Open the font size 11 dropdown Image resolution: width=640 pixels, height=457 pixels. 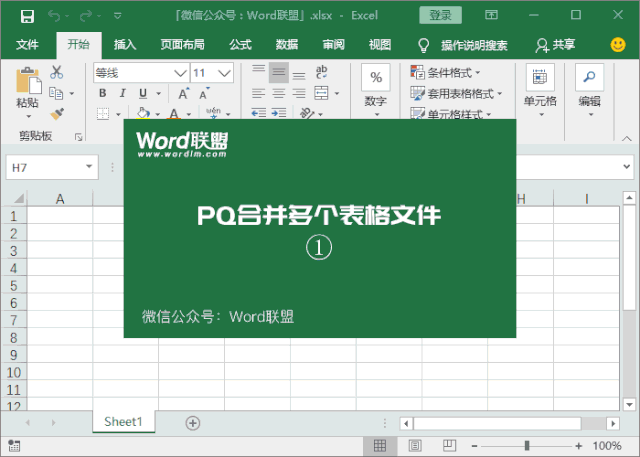224,73
